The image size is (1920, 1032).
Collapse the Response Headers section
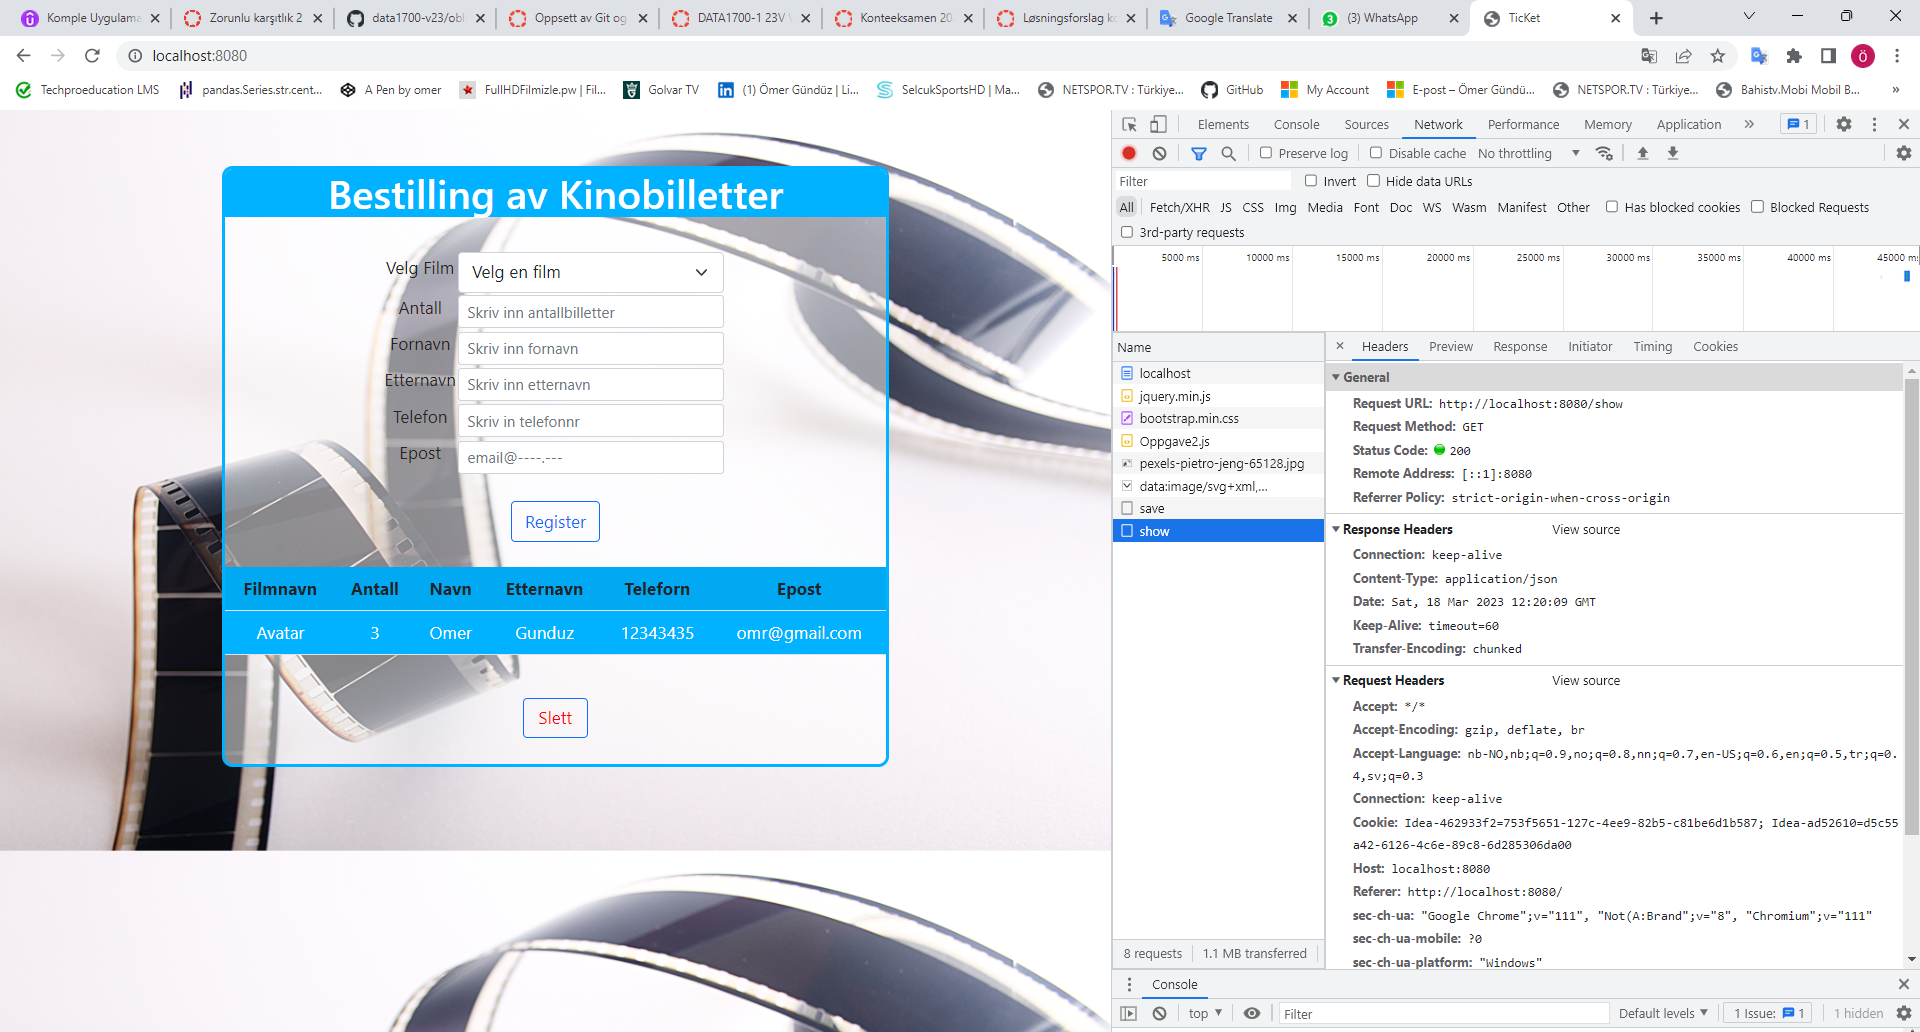(x=1337, y=529)
